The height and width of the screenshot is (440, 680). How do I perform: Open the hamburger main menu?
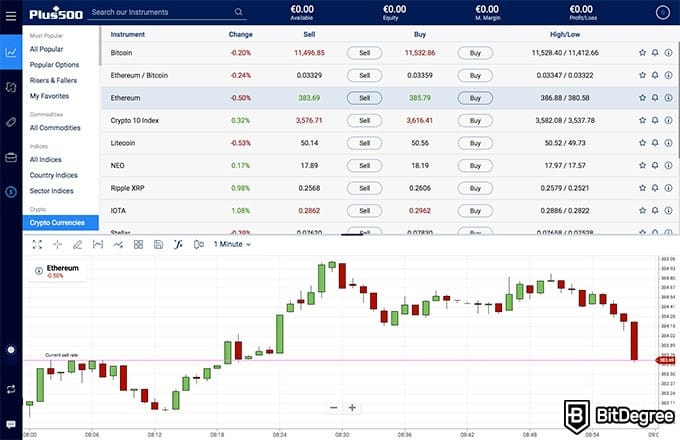pyautogui.click(x=11, y=16)
